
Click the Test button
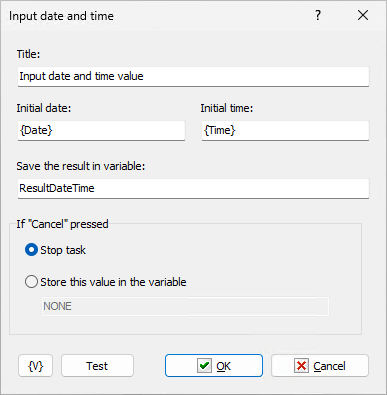pyautogui.click(x=97, y=366)
